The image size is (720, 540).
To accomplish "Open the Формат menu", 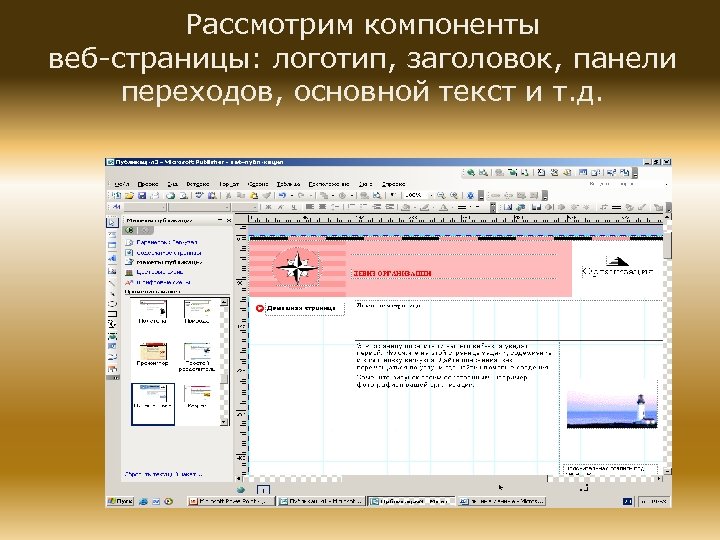I will click(229, 184).
